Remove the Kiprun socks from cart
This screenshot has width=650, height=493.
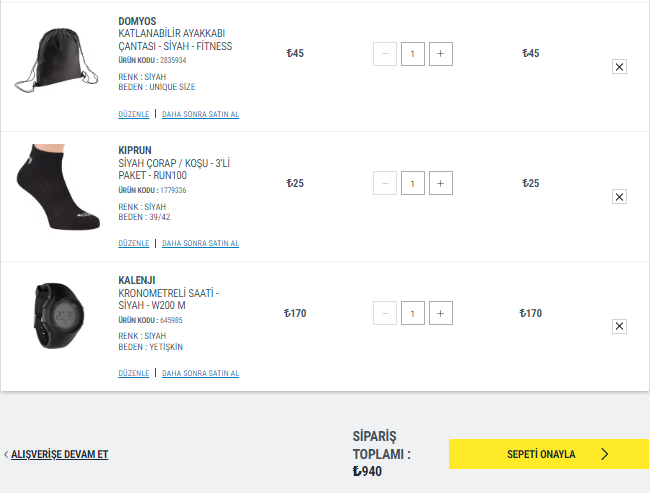pyautogui.click(x=619, y=197)
